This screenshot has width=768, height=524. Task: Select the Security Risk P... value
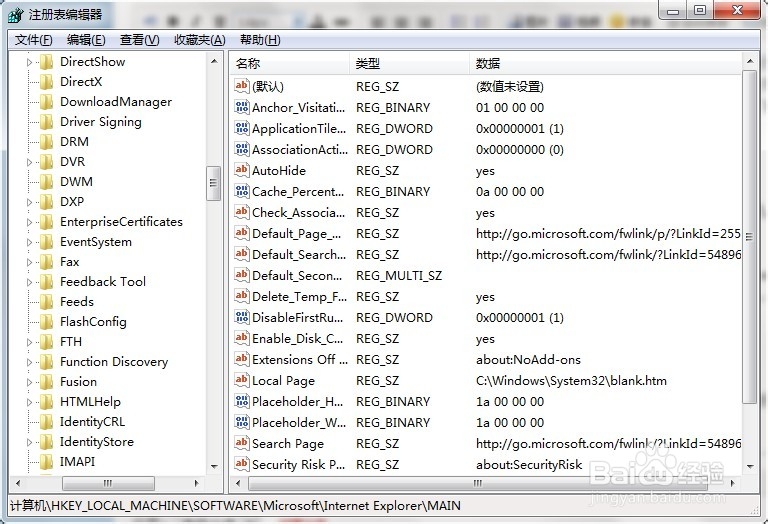pyautogui.click(x=298, y=464)
